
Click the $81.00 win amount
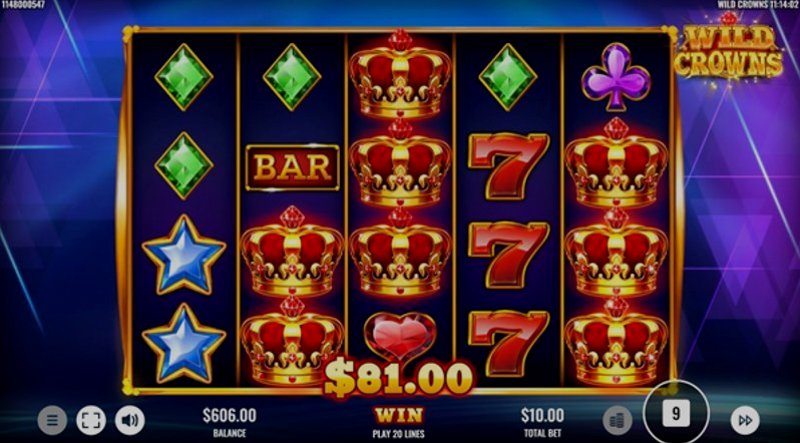coord(398,379)
